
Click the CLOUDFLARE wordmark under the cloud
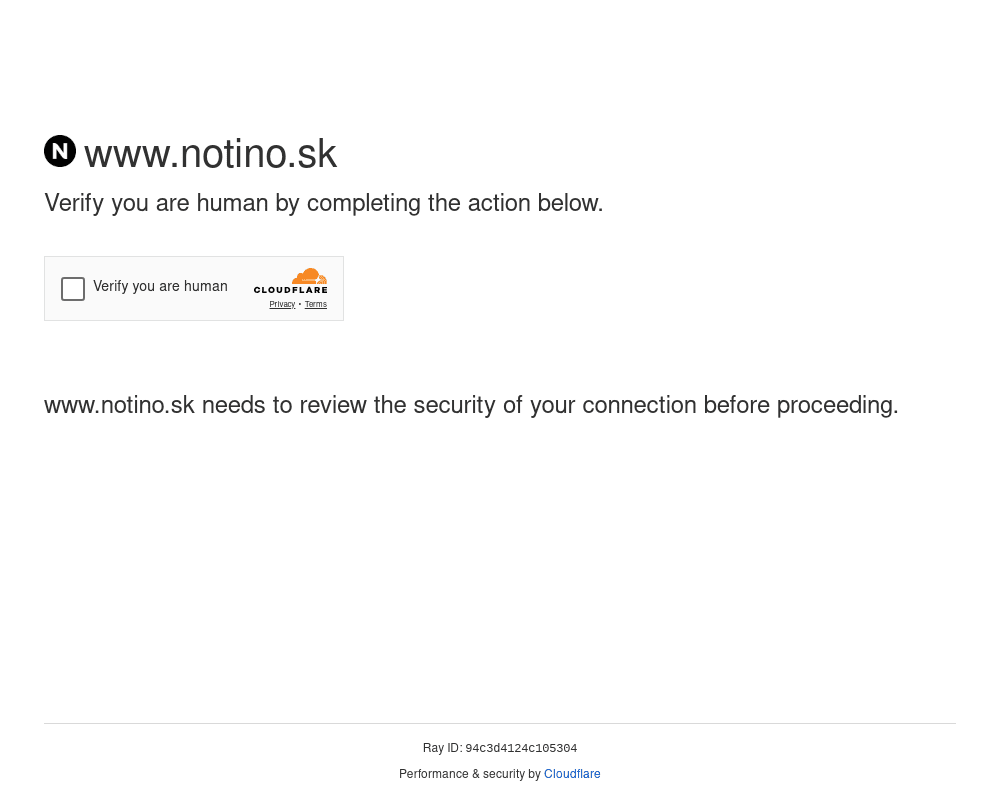[291, 290]
